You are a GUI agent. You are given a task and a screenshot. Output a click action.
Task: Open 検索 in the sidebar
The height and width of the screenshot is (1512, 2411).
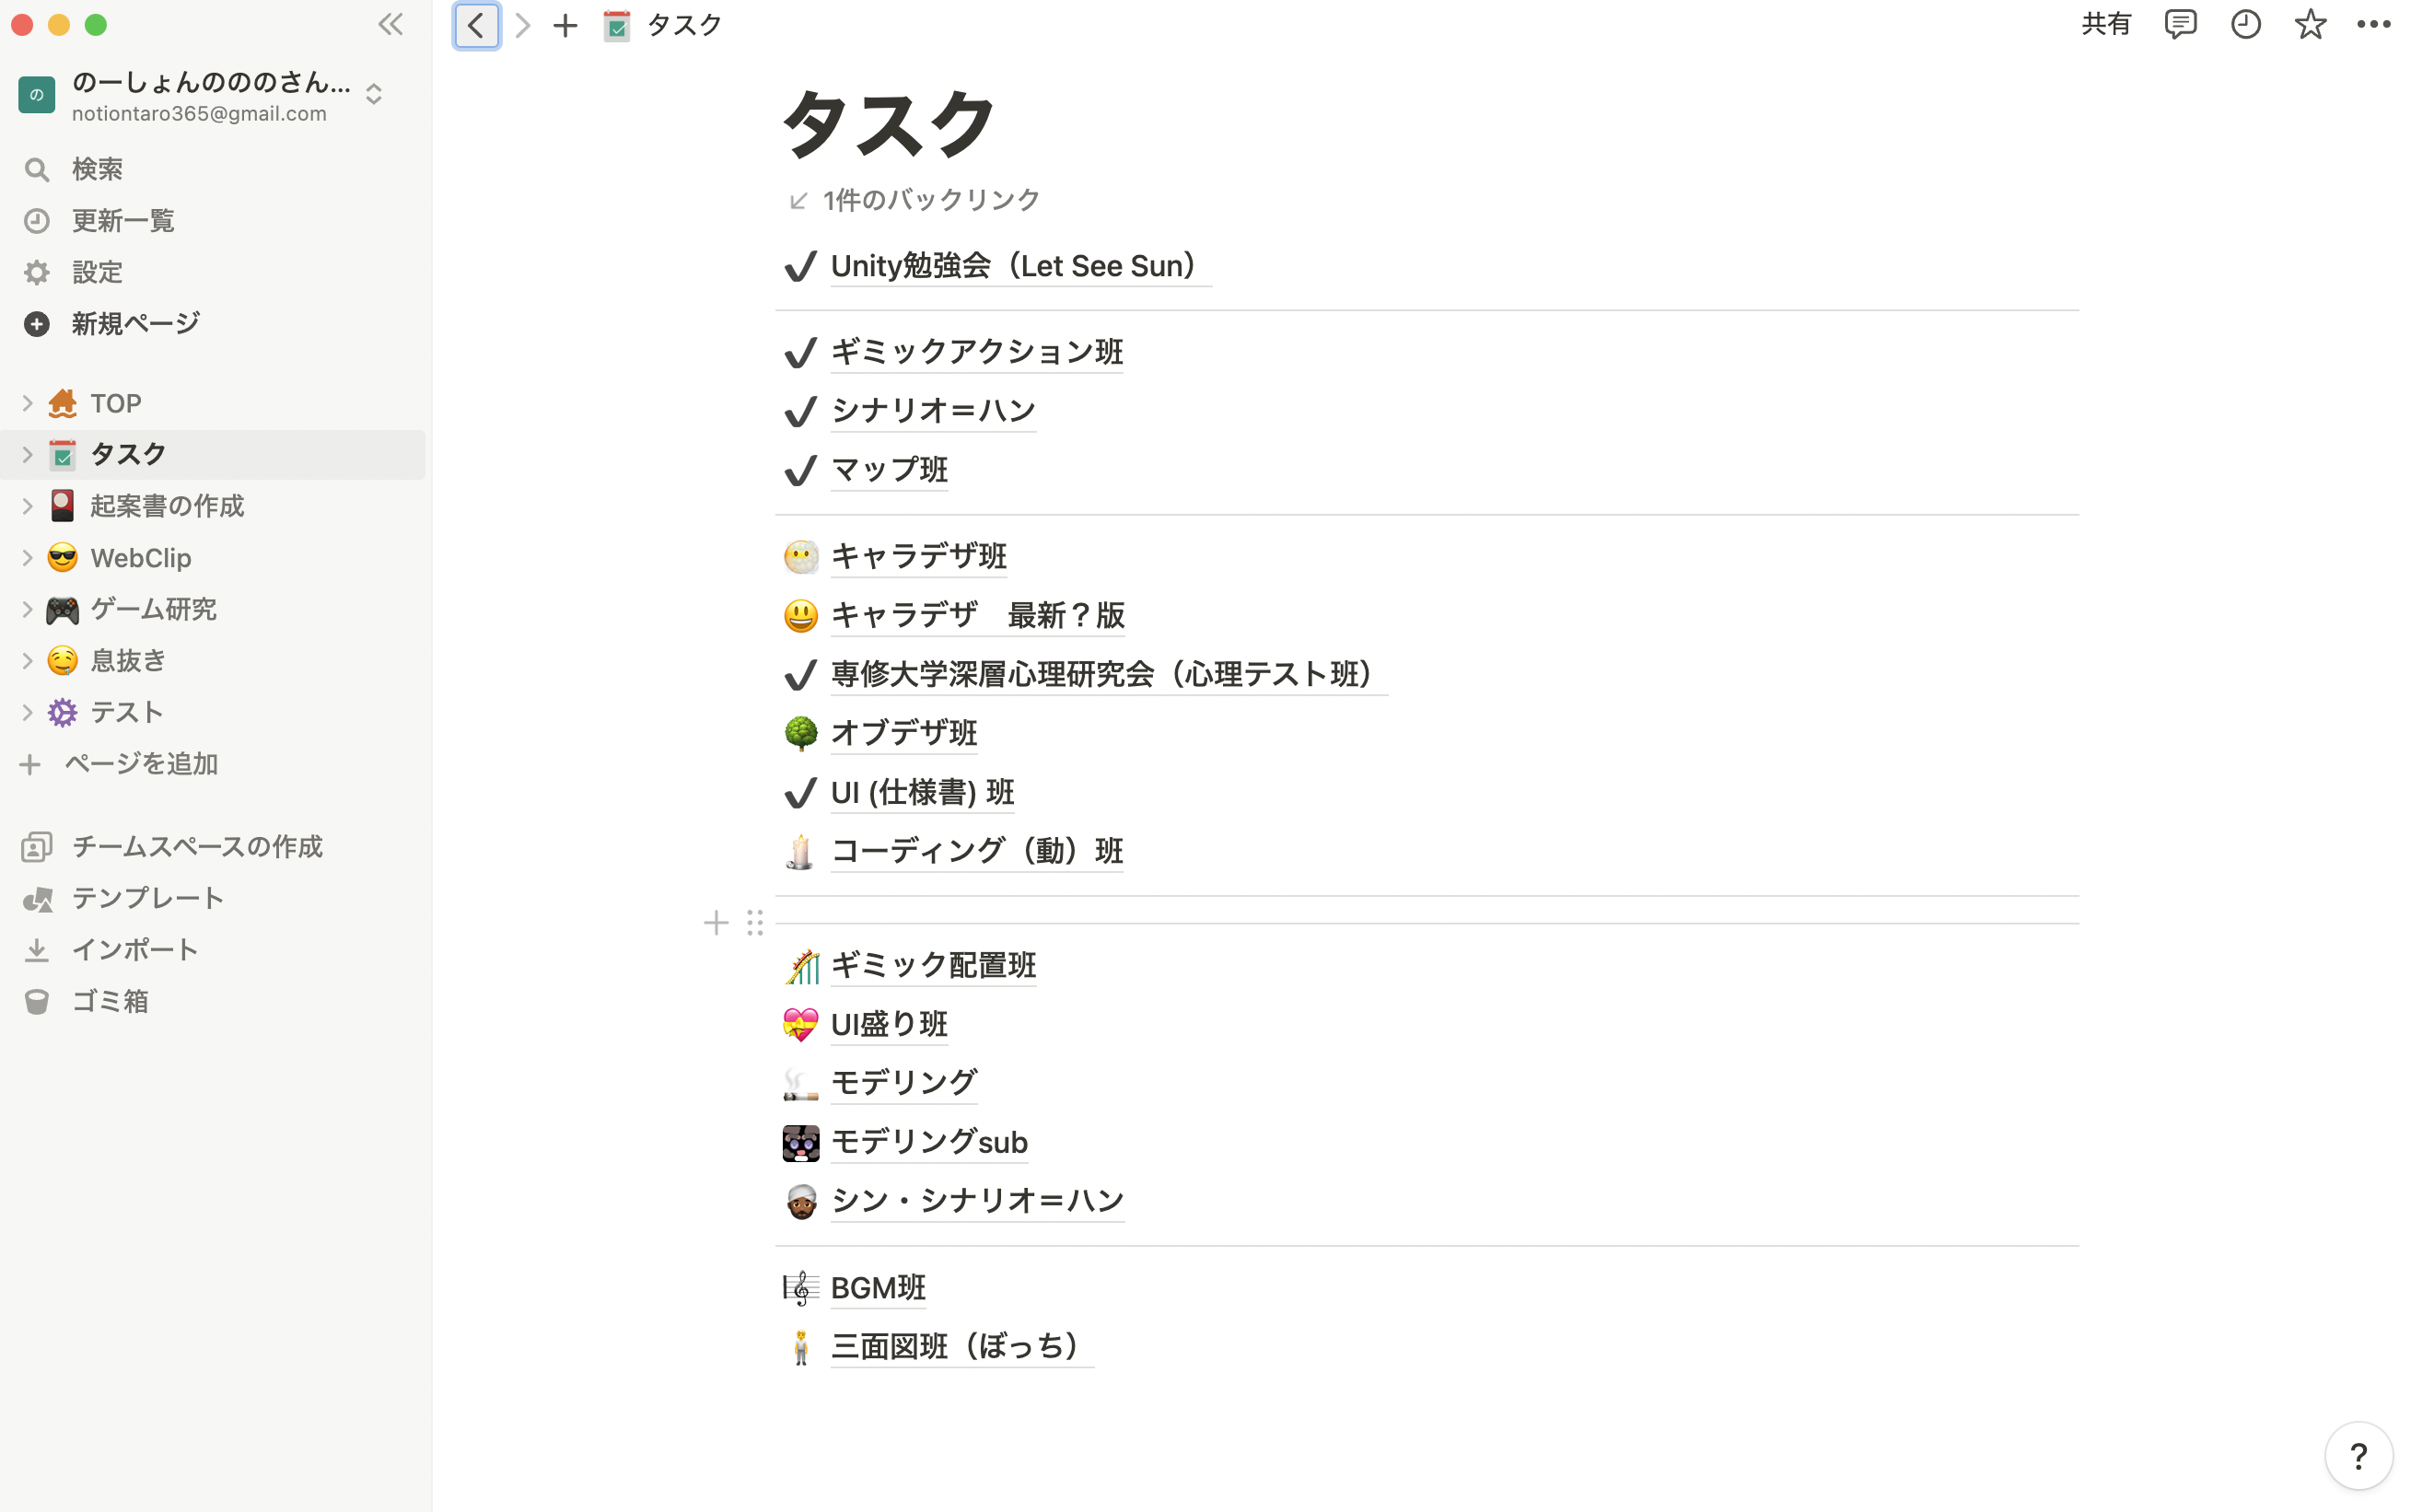click(97, 169)
